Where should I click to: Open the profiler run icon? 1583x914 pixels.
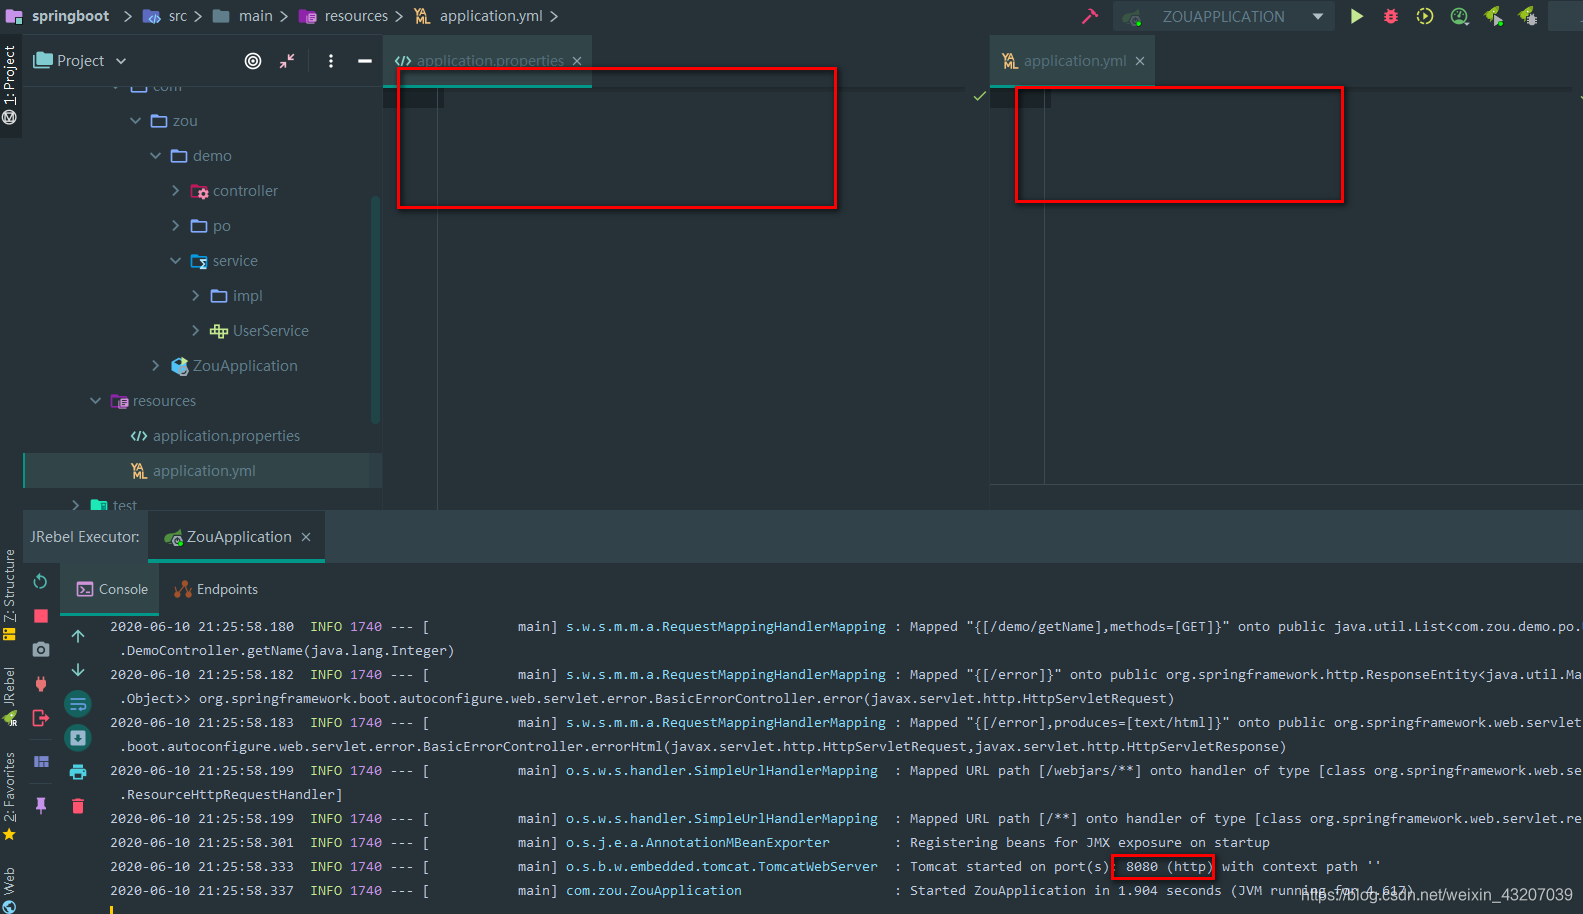click(1459, 16)
